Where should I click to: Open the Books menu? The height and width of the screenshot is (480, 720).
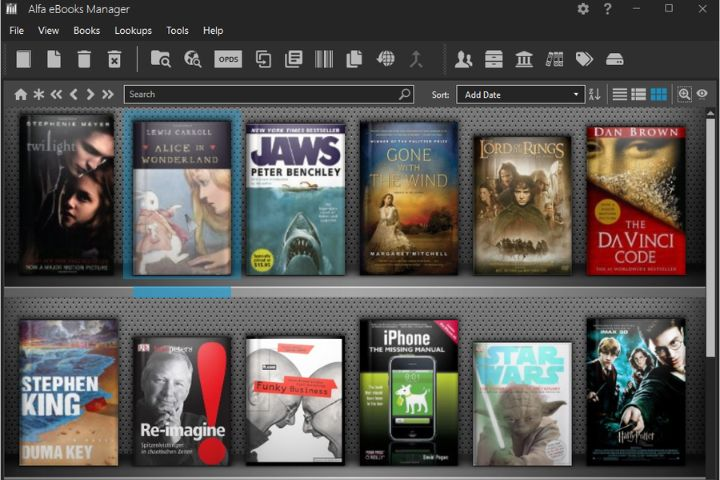tap(86, 30)
